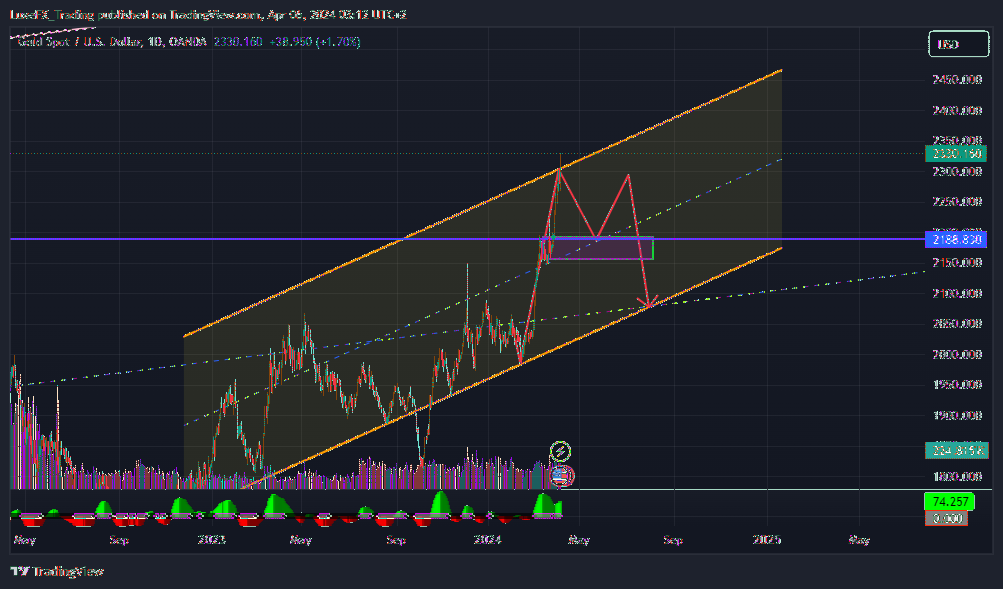Click the grey 0.000 indicator value
Viewport: 1003px width, 589px height.
click(x=946, y=518)
